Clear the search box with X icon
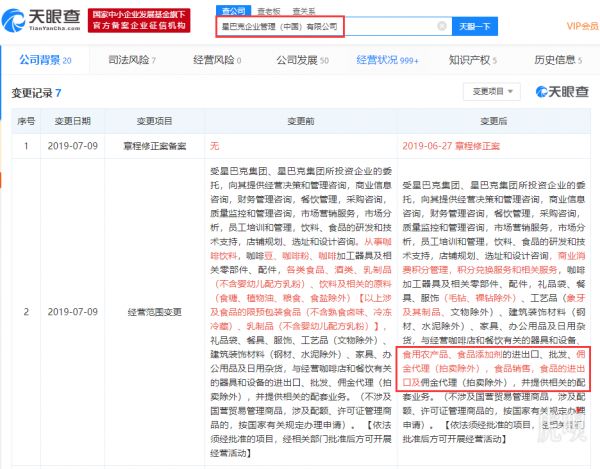Viewport: 600px width, 469px height. pyautogui.click(x=441, y=24)
